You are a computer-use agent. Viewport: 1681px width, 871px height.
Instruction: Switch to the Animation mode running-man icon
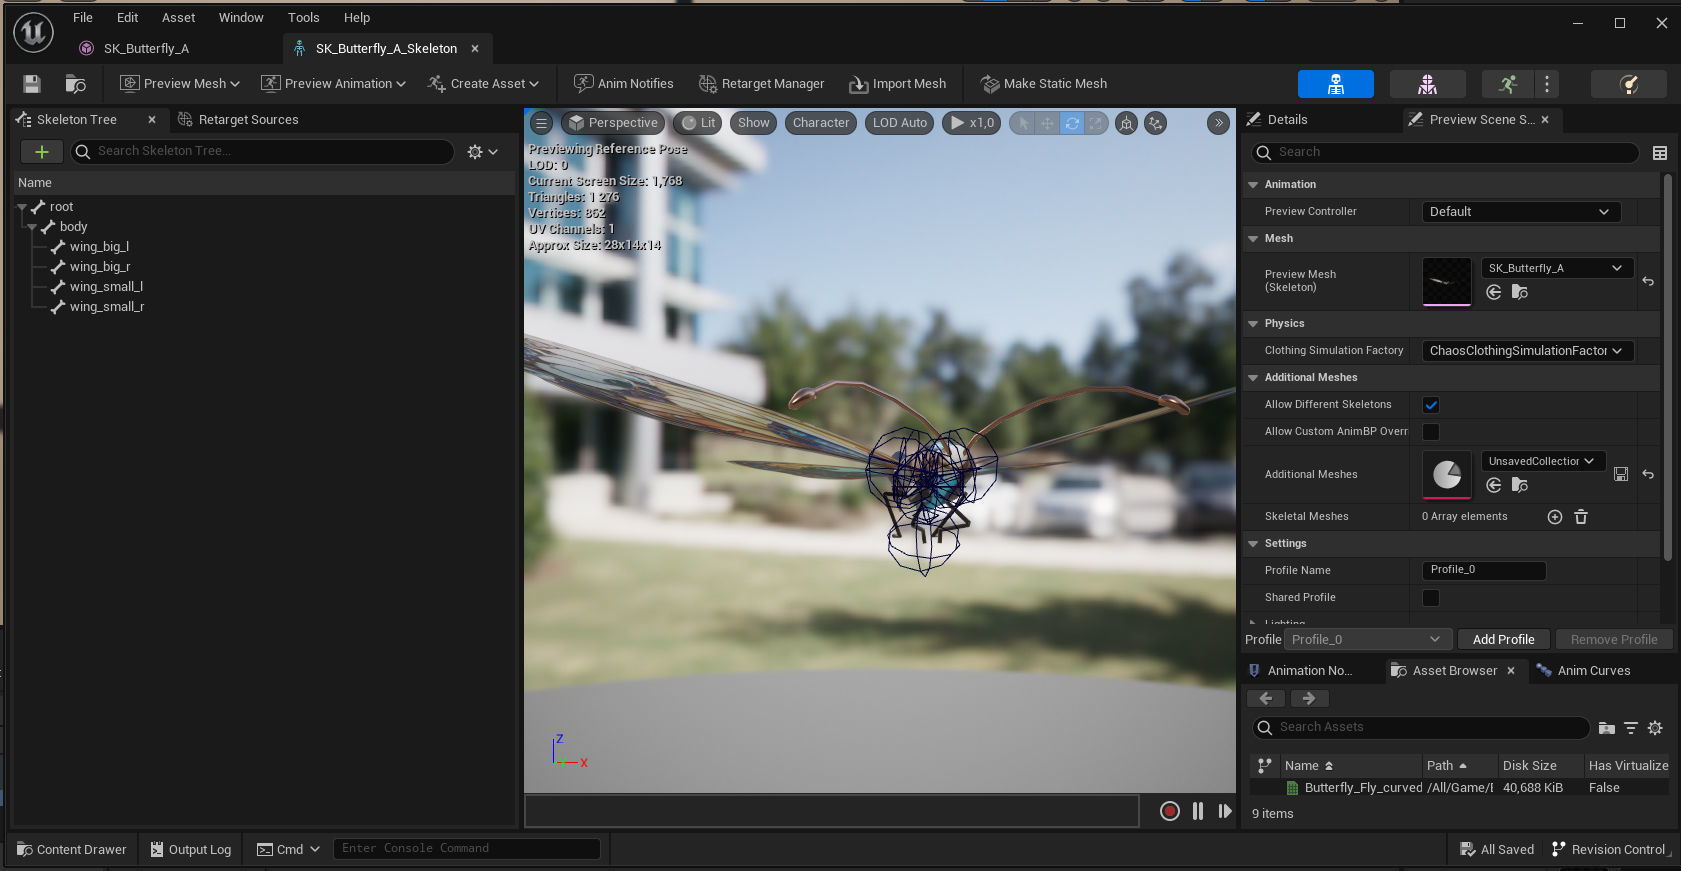click(1508, 84)
